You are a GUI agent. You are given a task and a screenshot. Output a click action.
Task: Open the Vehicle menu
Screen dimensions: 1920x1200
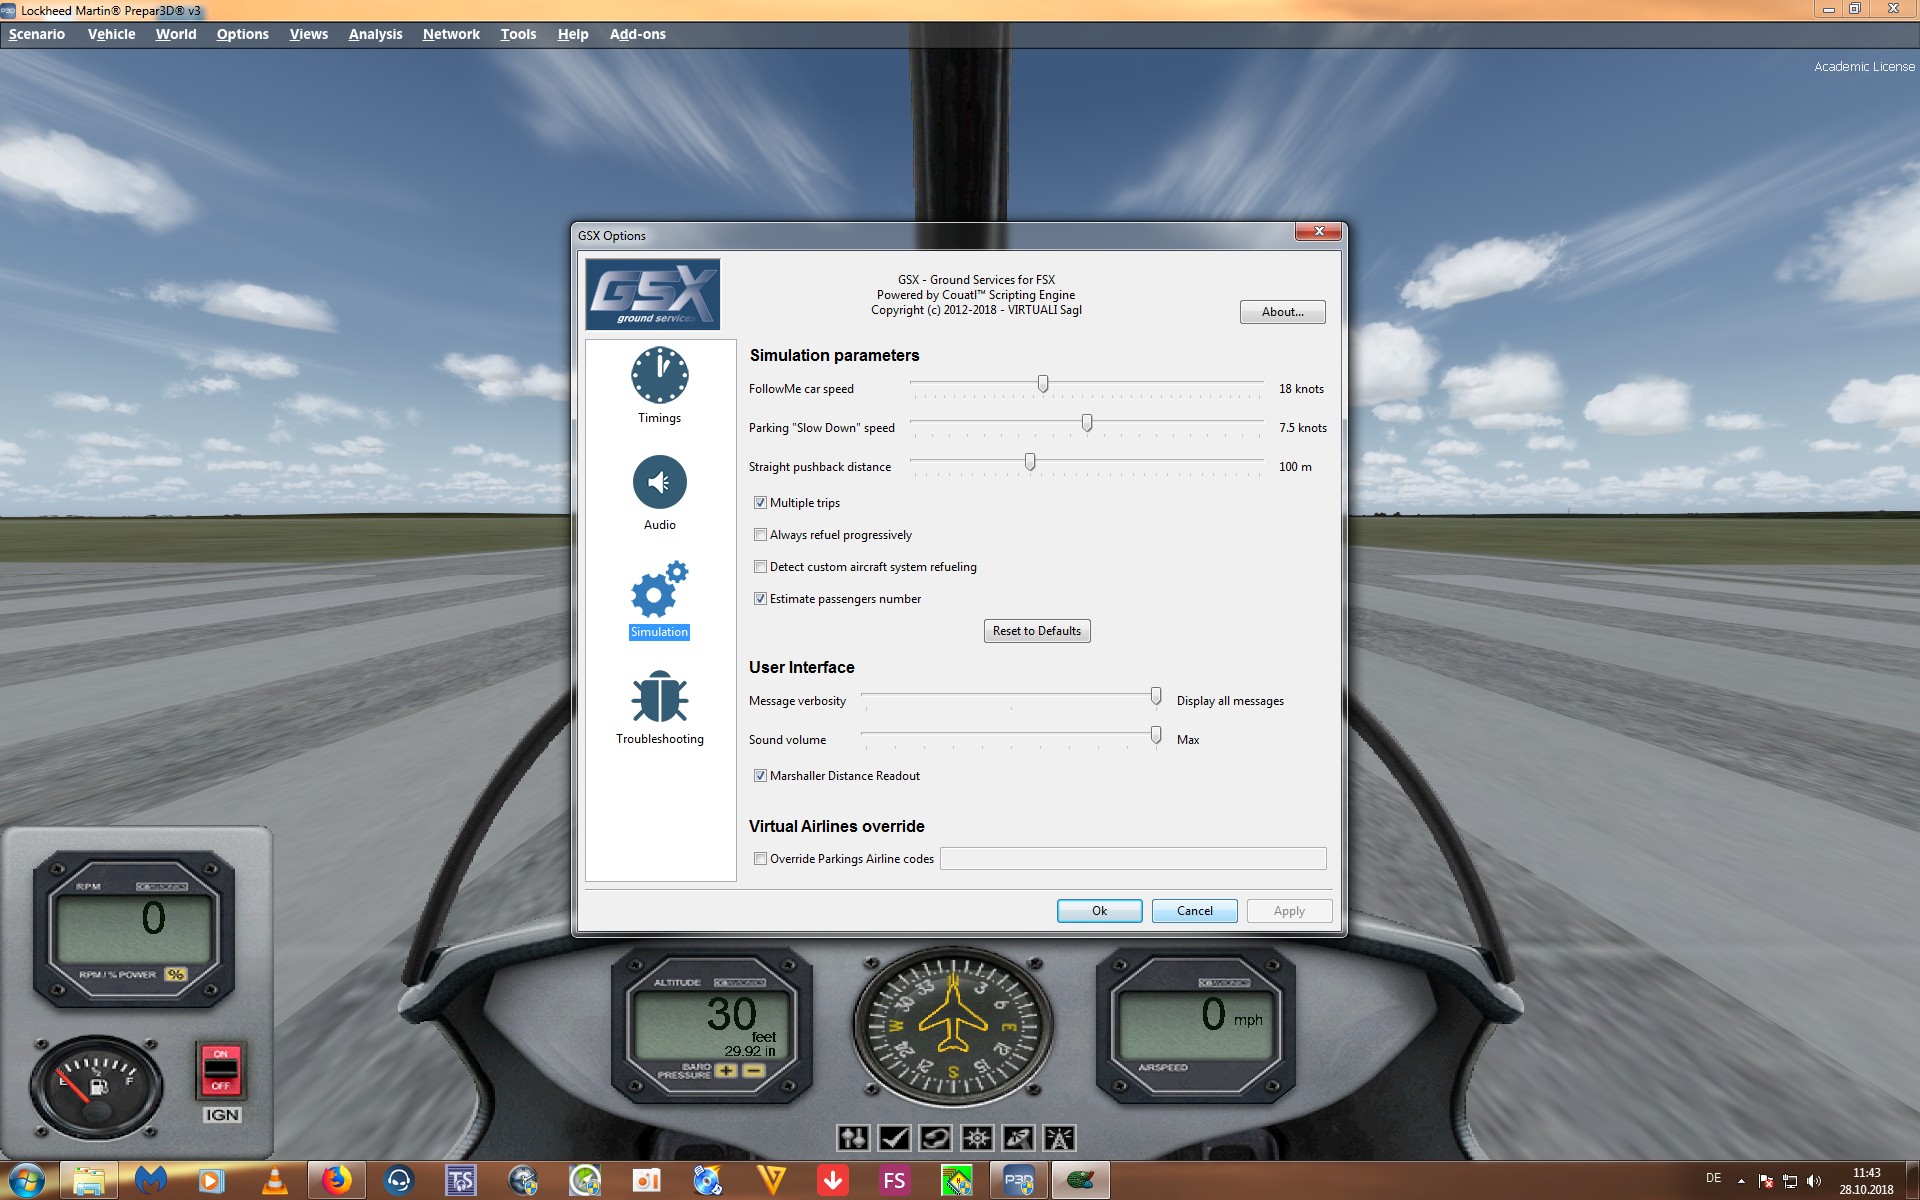[x=111, y=34]
